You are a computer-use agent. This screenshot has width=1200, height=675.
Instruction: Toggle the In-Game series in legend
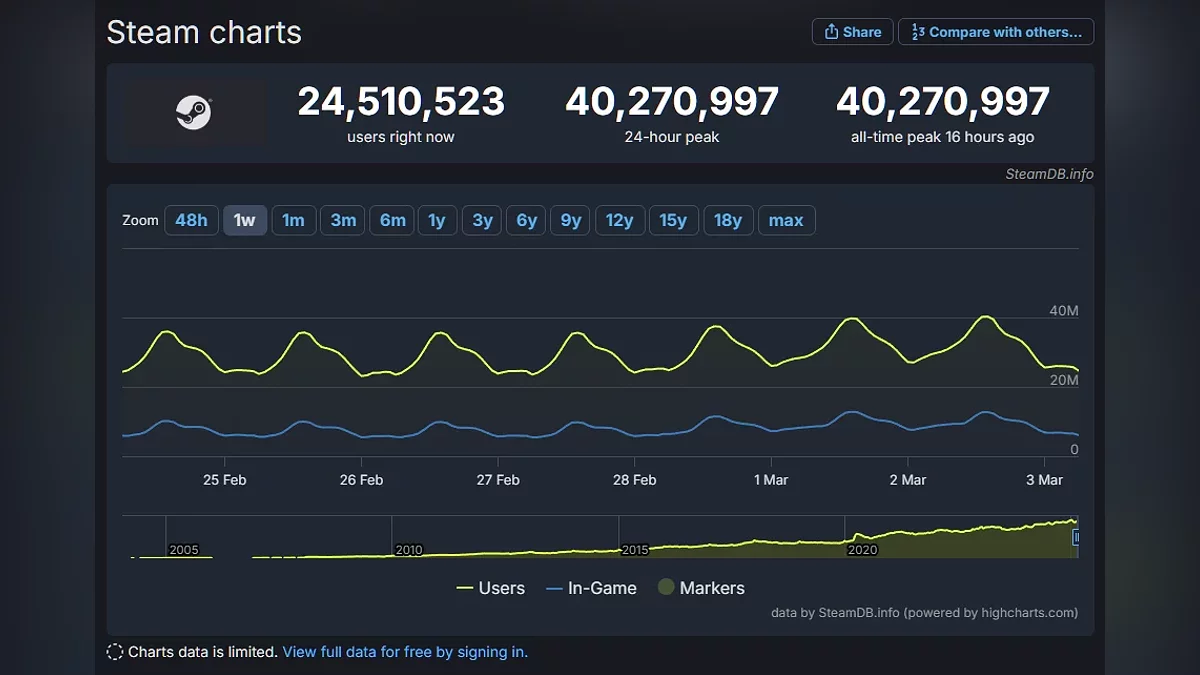click(x=591, y=588)
